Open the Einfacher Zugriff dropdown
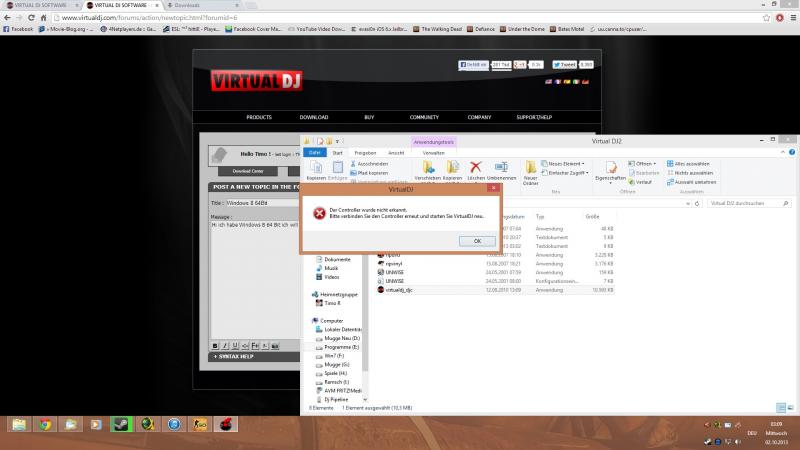This screenshot has height=450, width=800. 565,173
